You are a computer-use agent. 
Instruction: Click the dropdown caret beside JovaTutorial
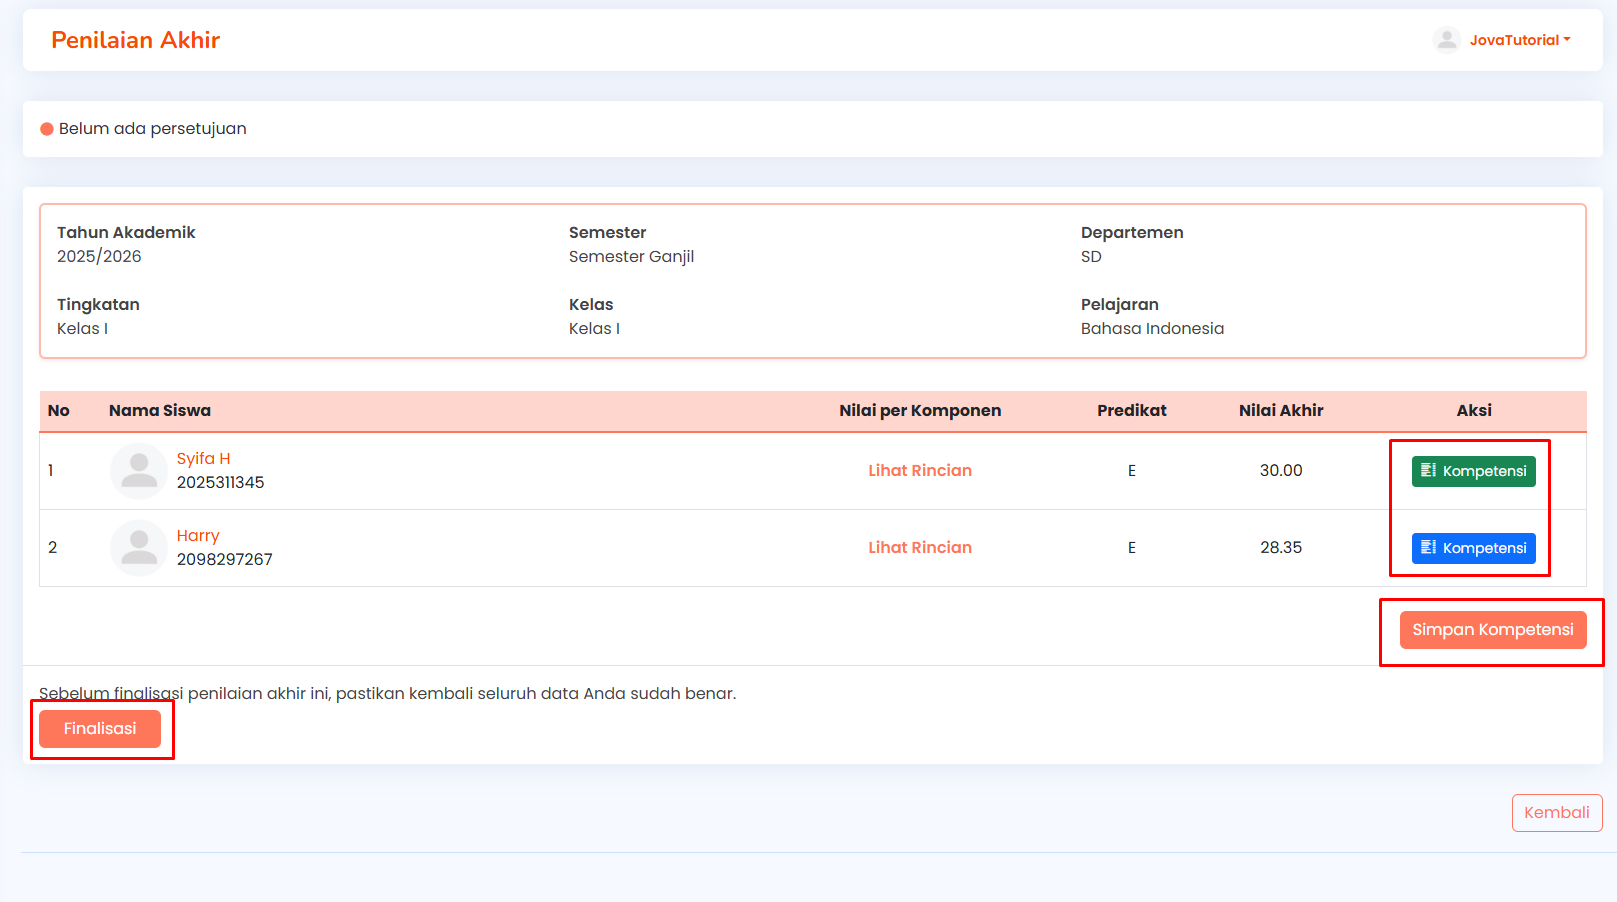click(1567, 40)
